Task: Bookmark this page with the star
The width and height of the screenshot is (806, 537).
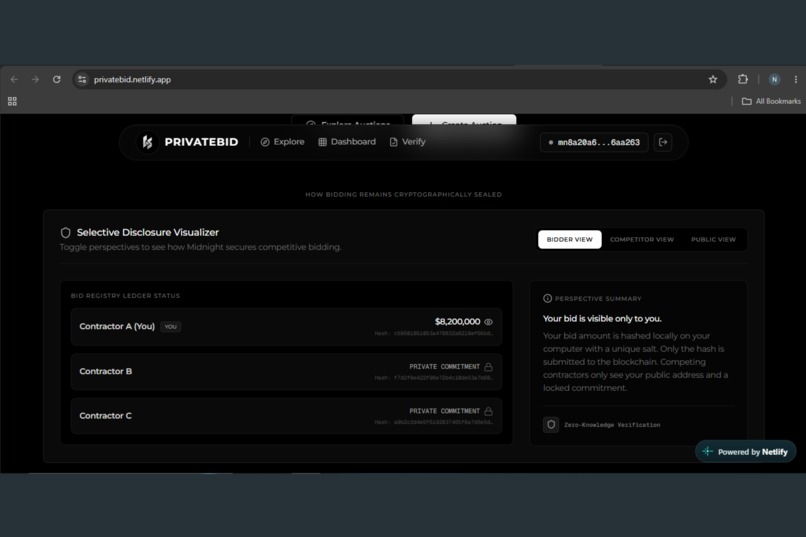Action: point(713,80)
